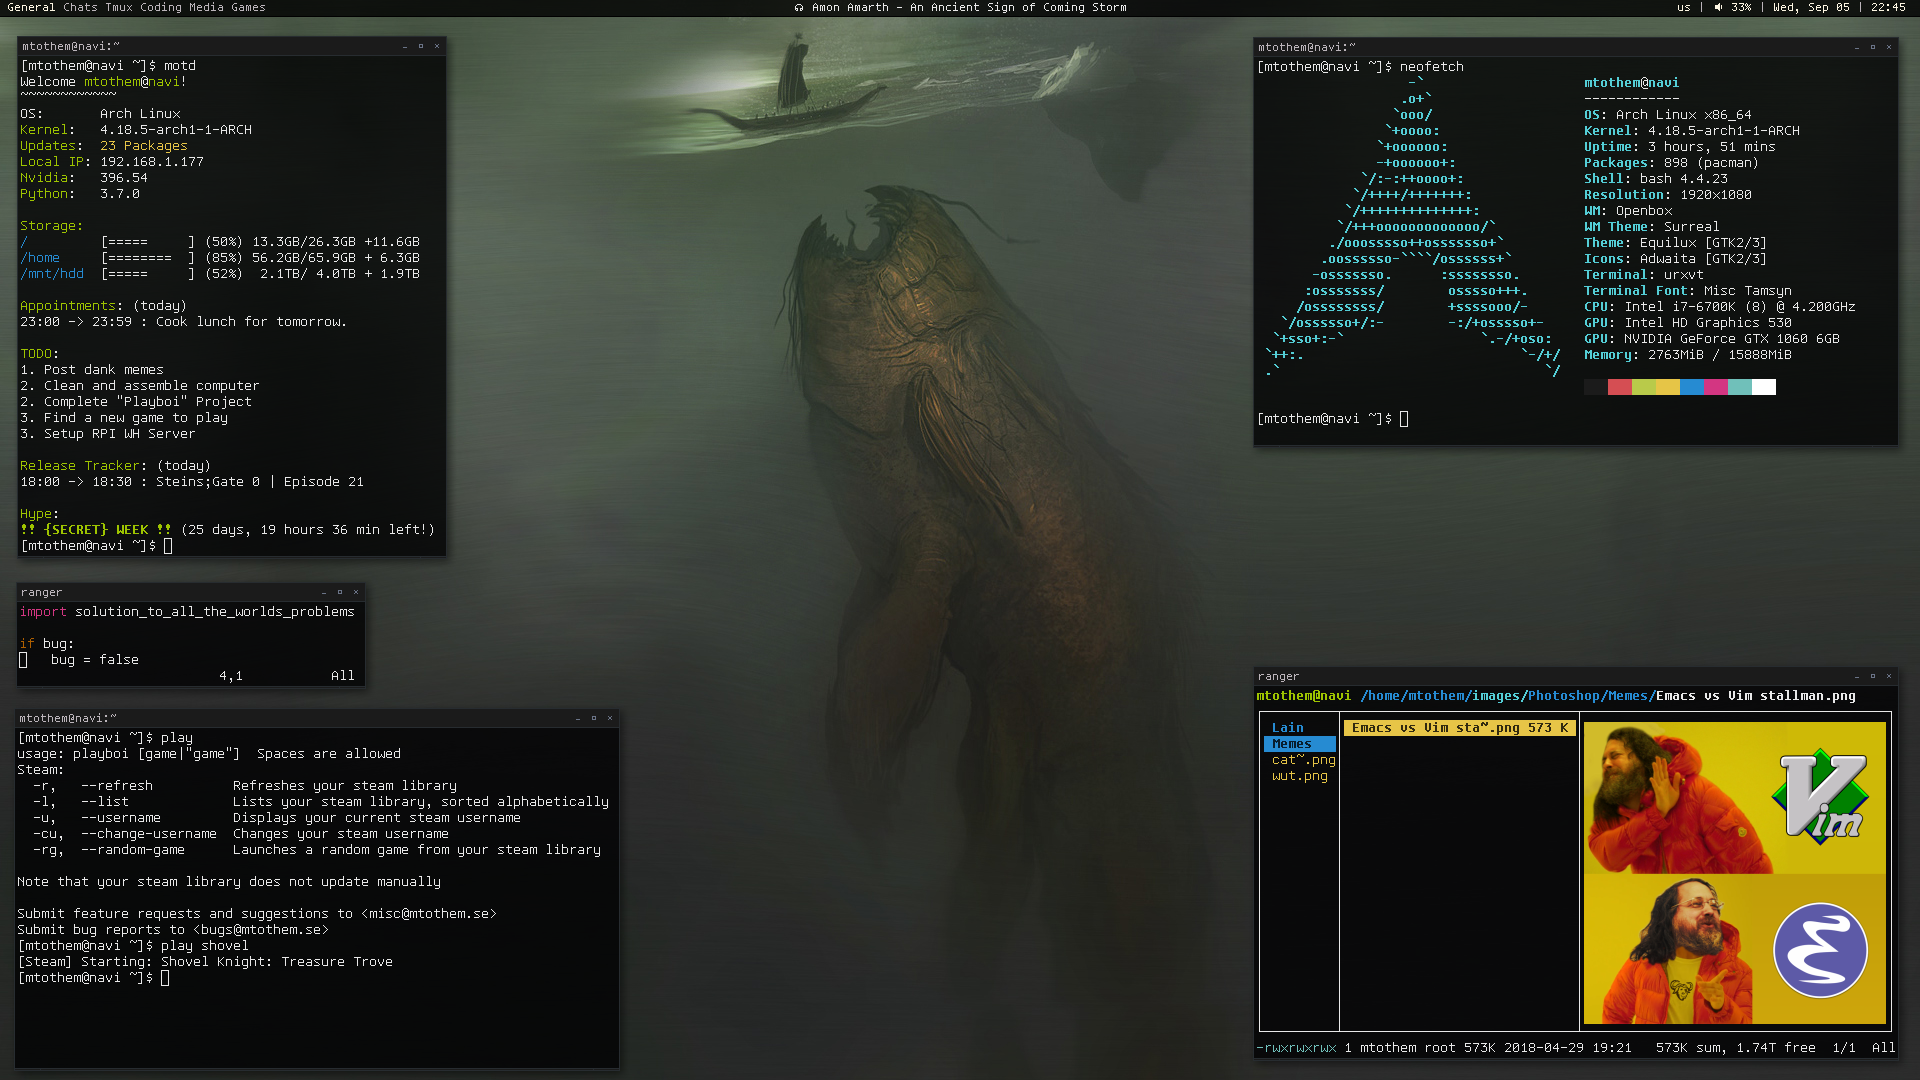Click the magenta neofetch color block

[1716, 387]
